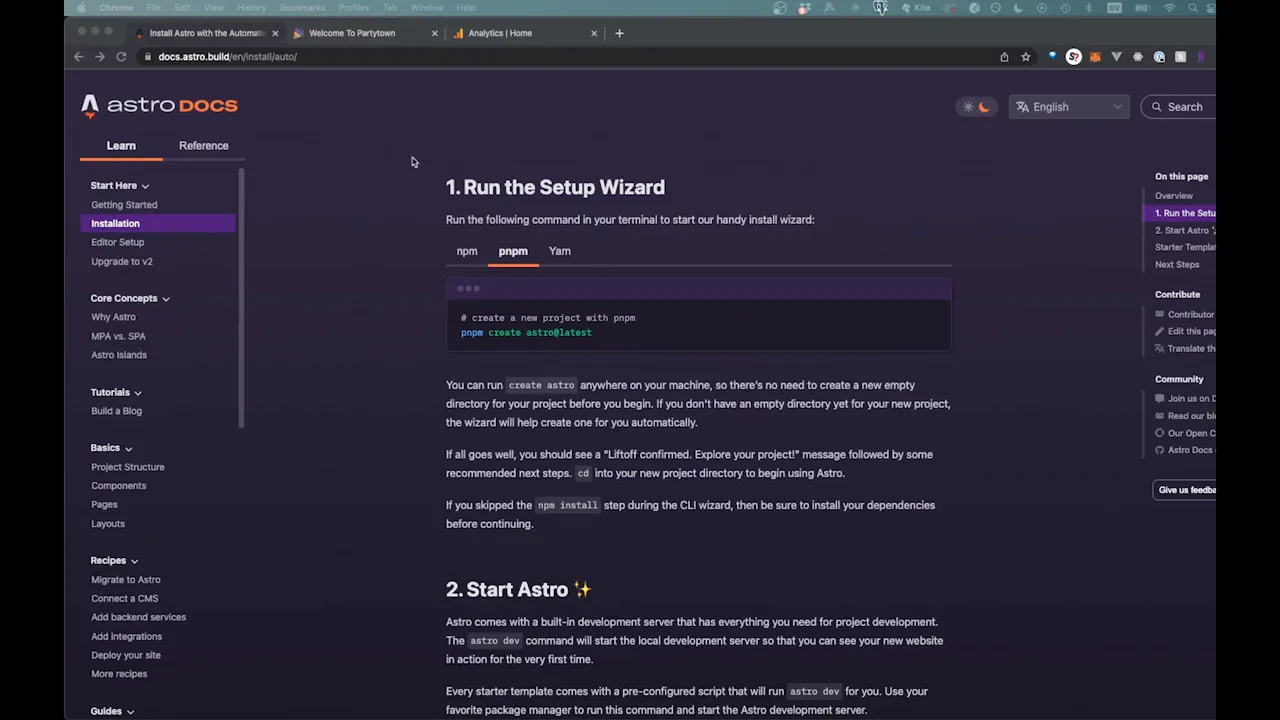The height and width of the screenshot is (720, 1280).
Task: Click the Contributor guide book icon
Action: click(1160, 315)
